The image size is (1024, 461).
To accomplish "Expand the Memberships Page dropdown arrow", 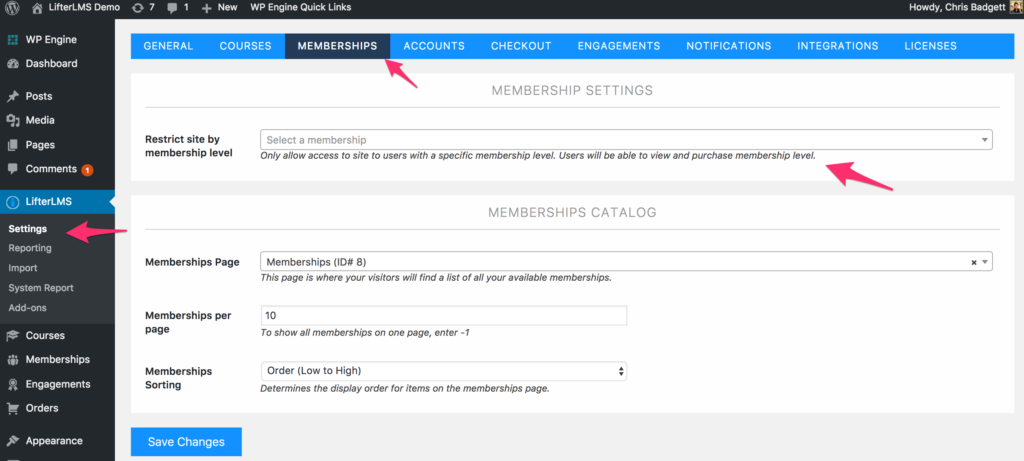I will click(x=985, y=262).
